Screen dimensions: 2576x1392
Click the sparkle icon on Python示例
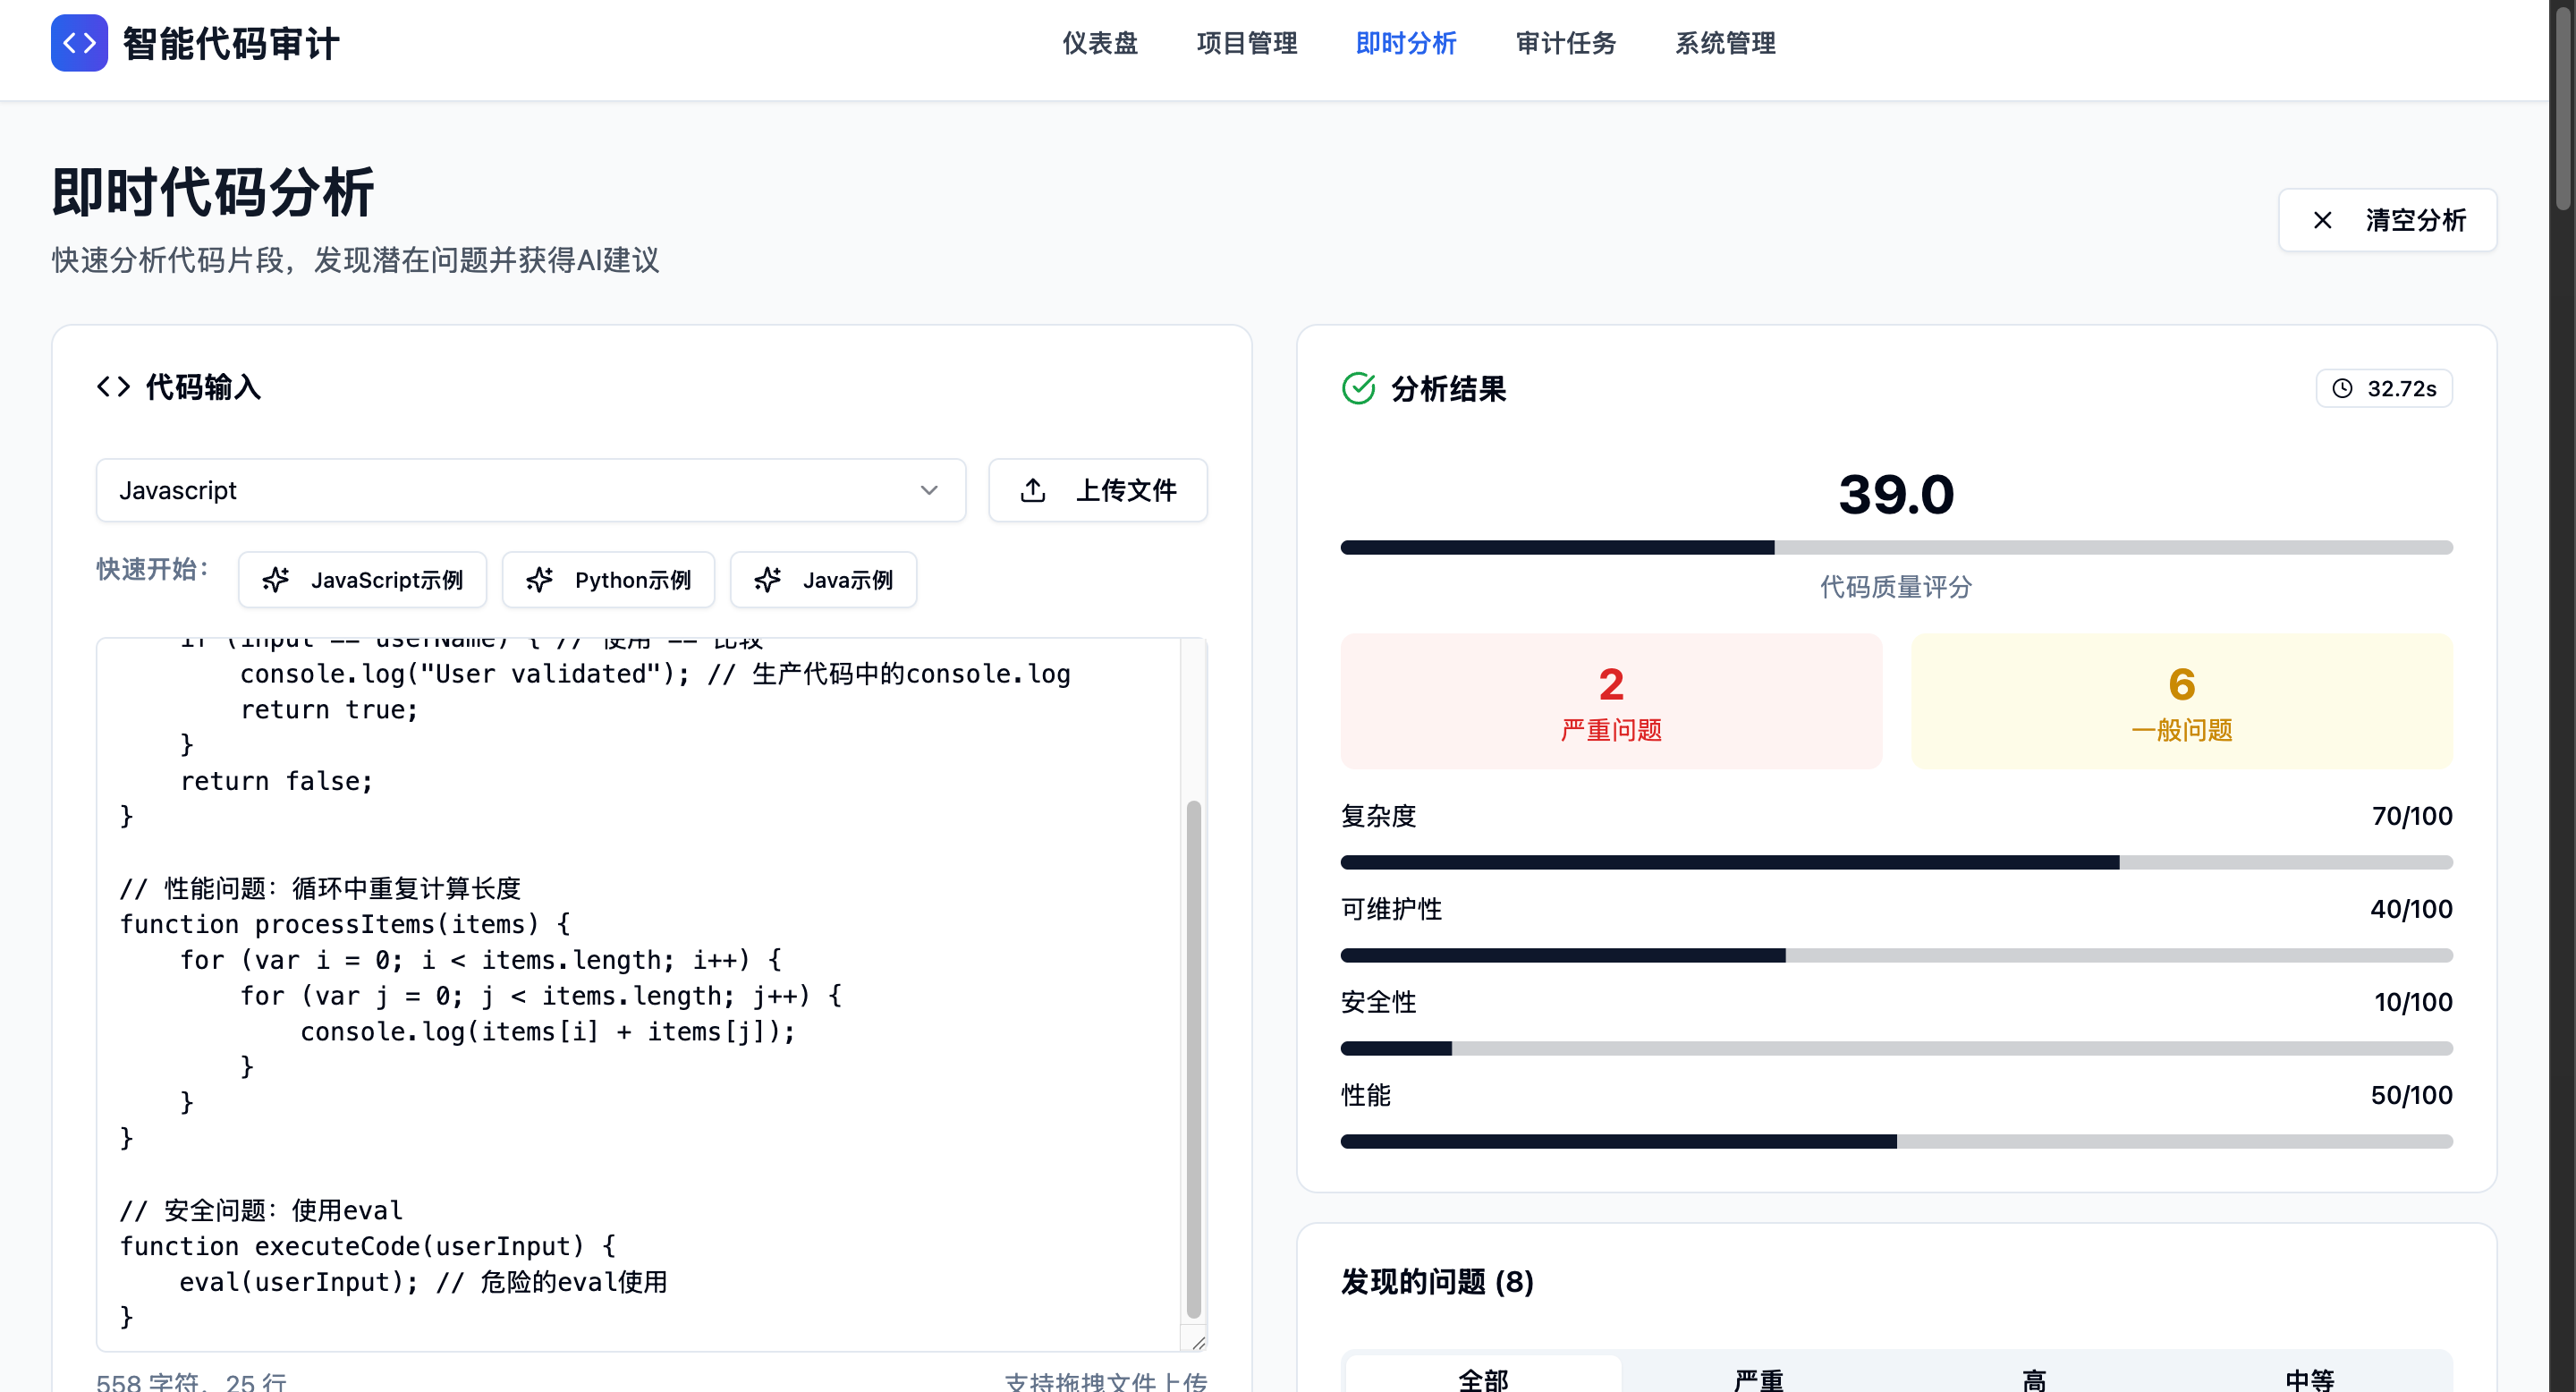coord(540,580)
